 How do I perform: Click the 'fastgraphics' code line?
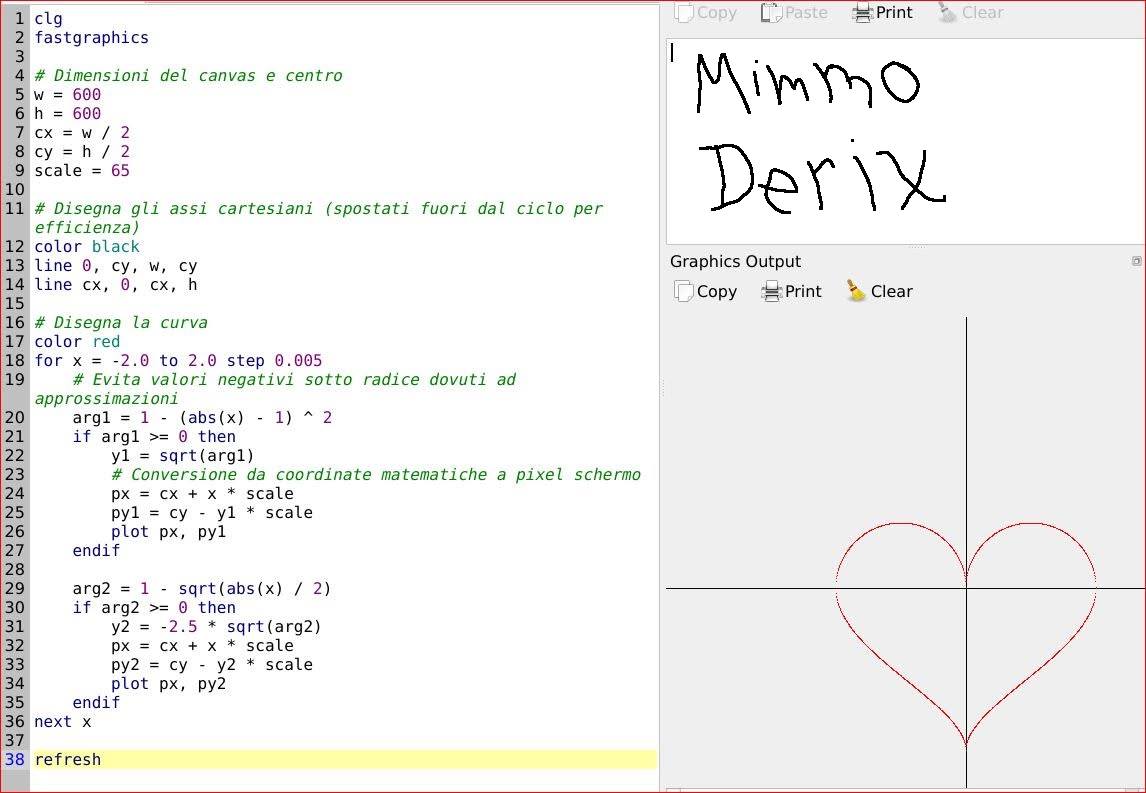pyautogui.click(x=91, y=38)
